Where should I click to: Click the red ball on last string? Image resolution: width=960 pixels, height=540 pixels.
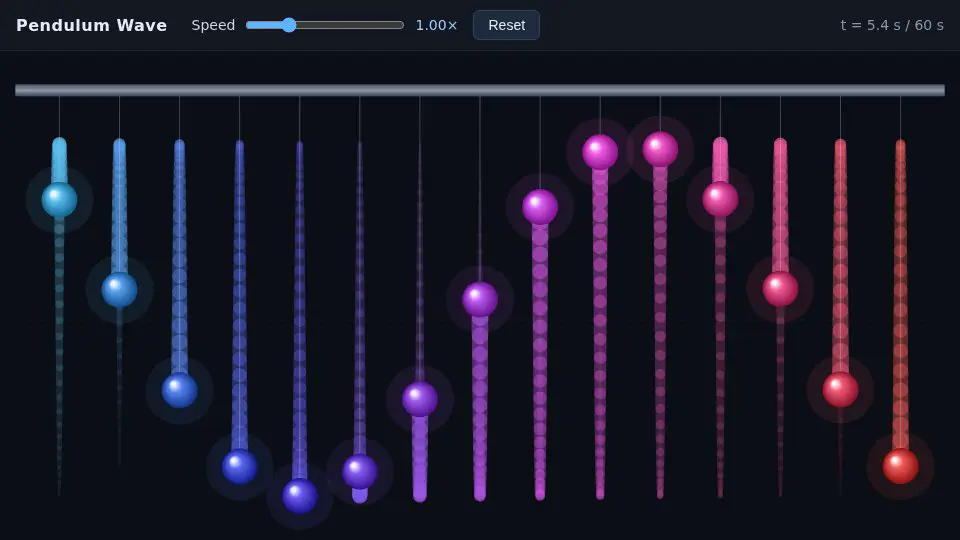click(x=900, y=466)
